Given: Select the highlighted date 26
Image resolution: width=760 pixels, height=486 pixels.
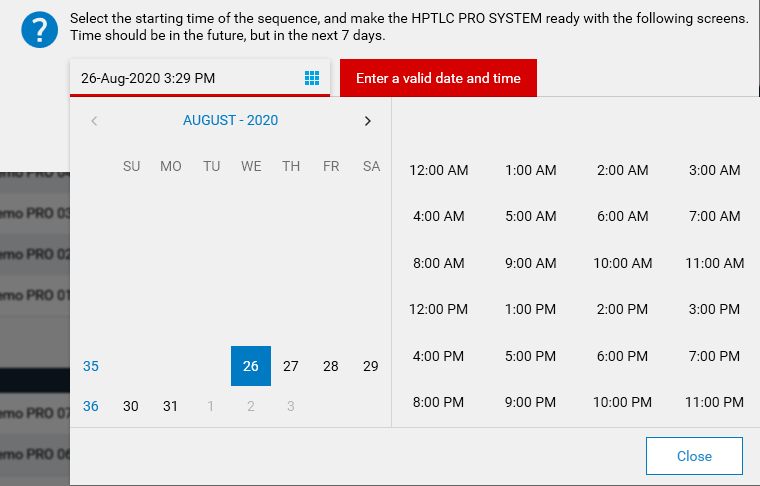Looking at the screenshot, I should tap(251, 366).
